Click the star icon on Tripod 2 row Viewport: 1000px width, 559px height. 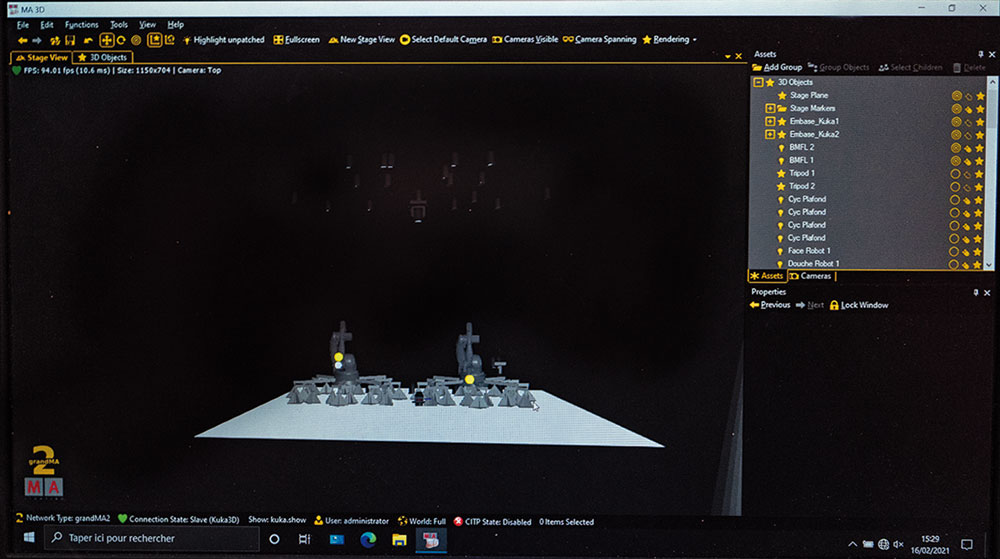(x=980, y=187)
